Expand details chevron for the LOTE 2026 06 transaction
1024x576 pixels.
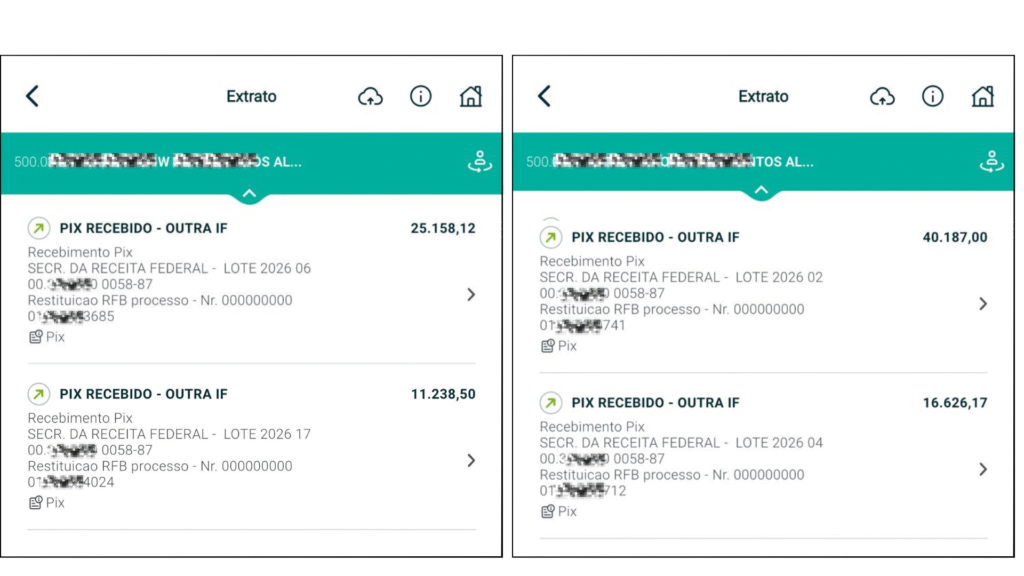pos(471,295)
